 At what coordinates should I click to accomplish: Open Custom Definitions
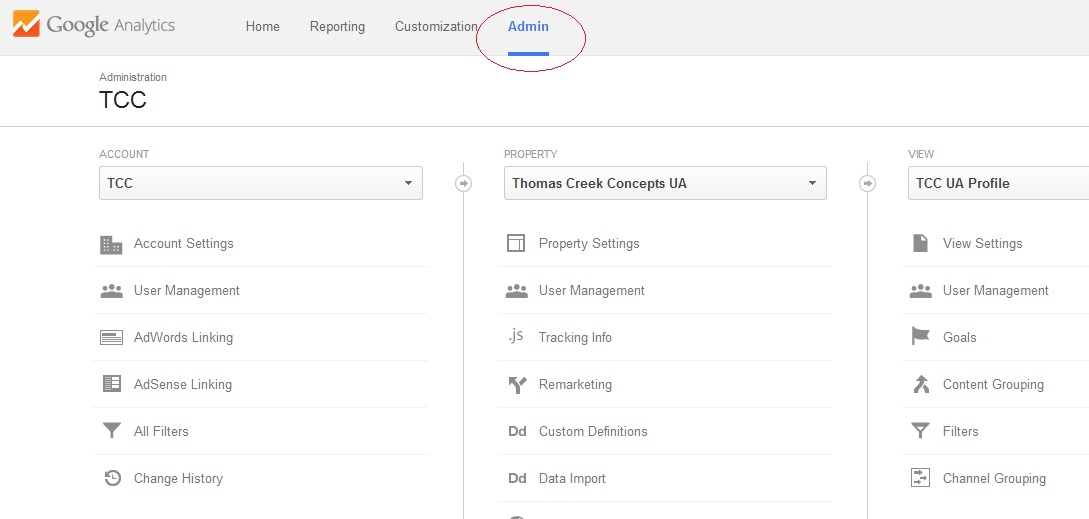593,431
